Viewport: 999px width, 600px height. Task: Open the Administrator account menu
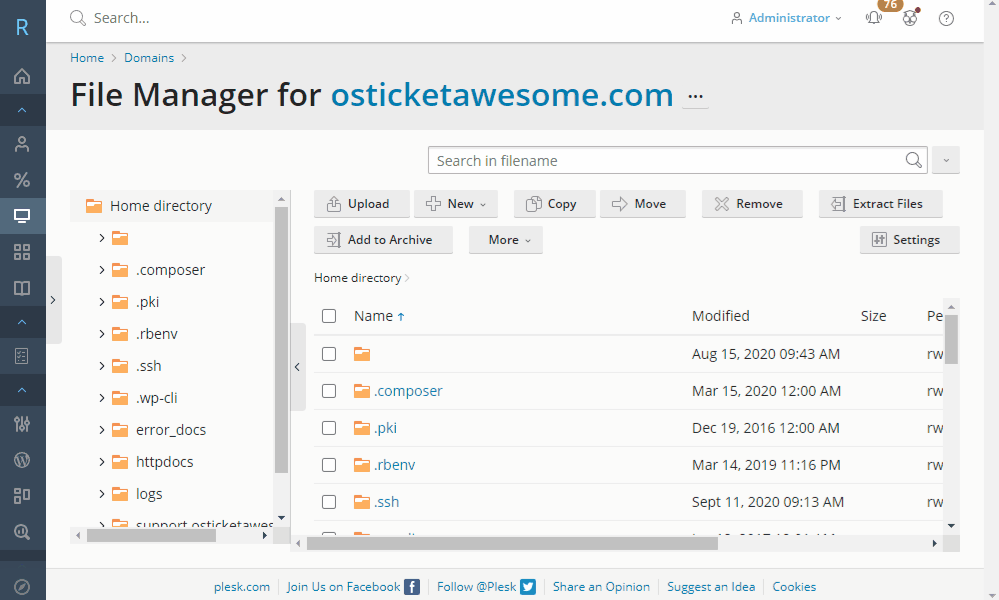tap(787, 18)
